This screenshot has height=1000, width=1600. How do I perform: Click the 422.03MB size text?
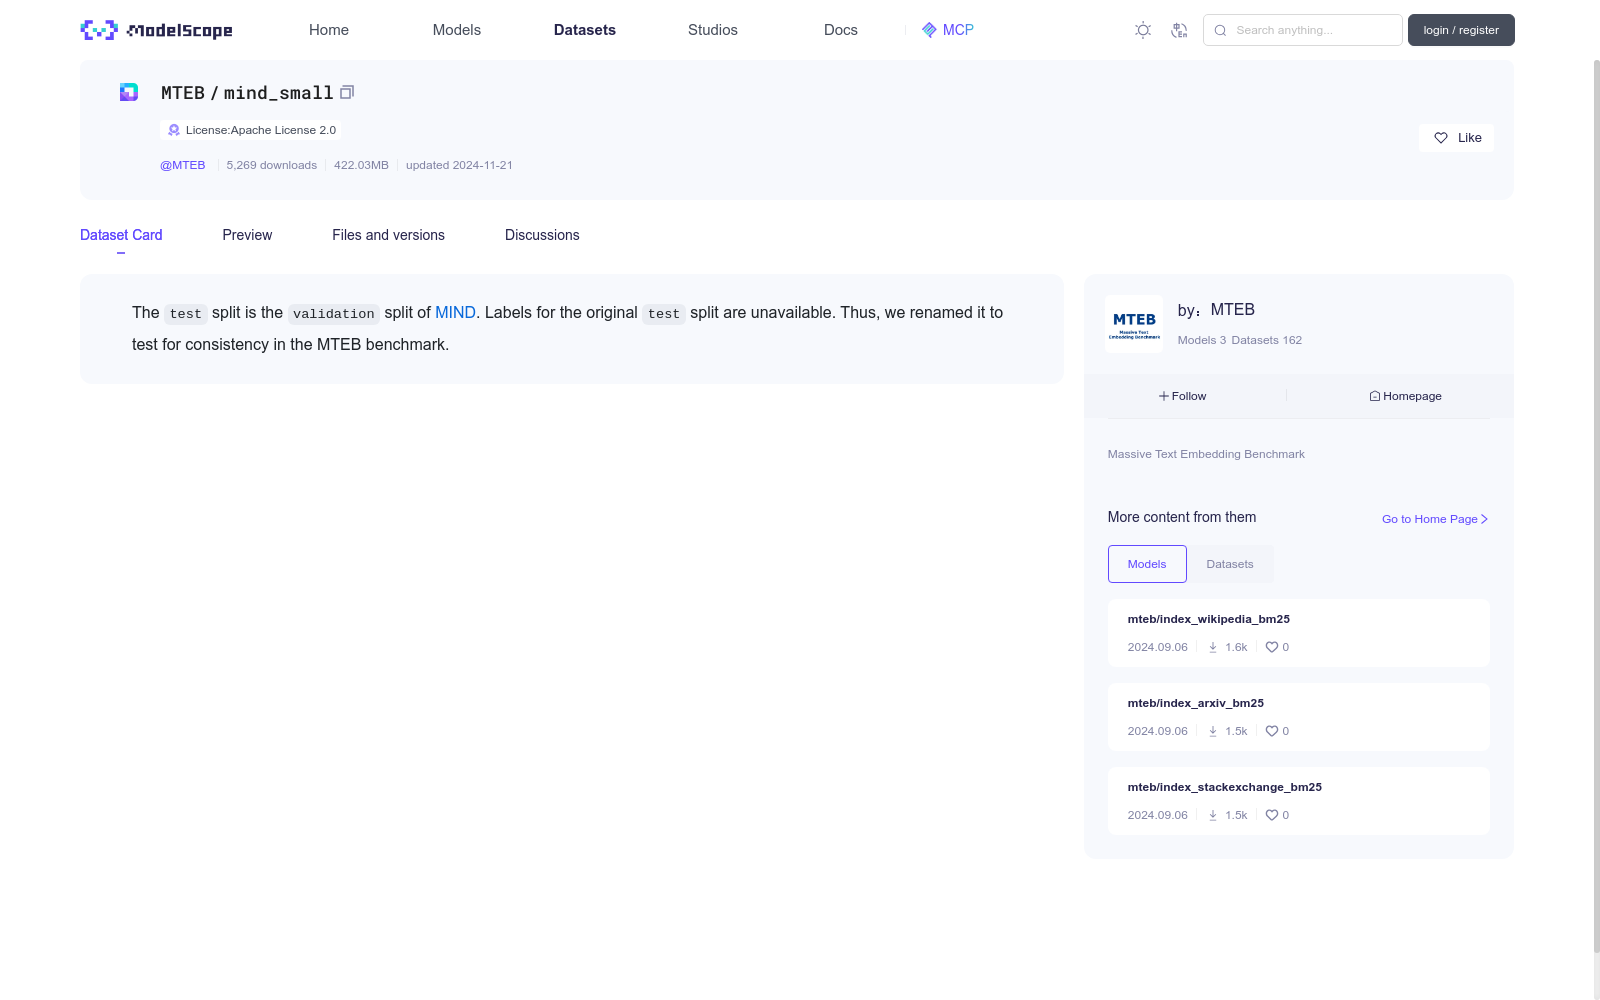[361, 165]
